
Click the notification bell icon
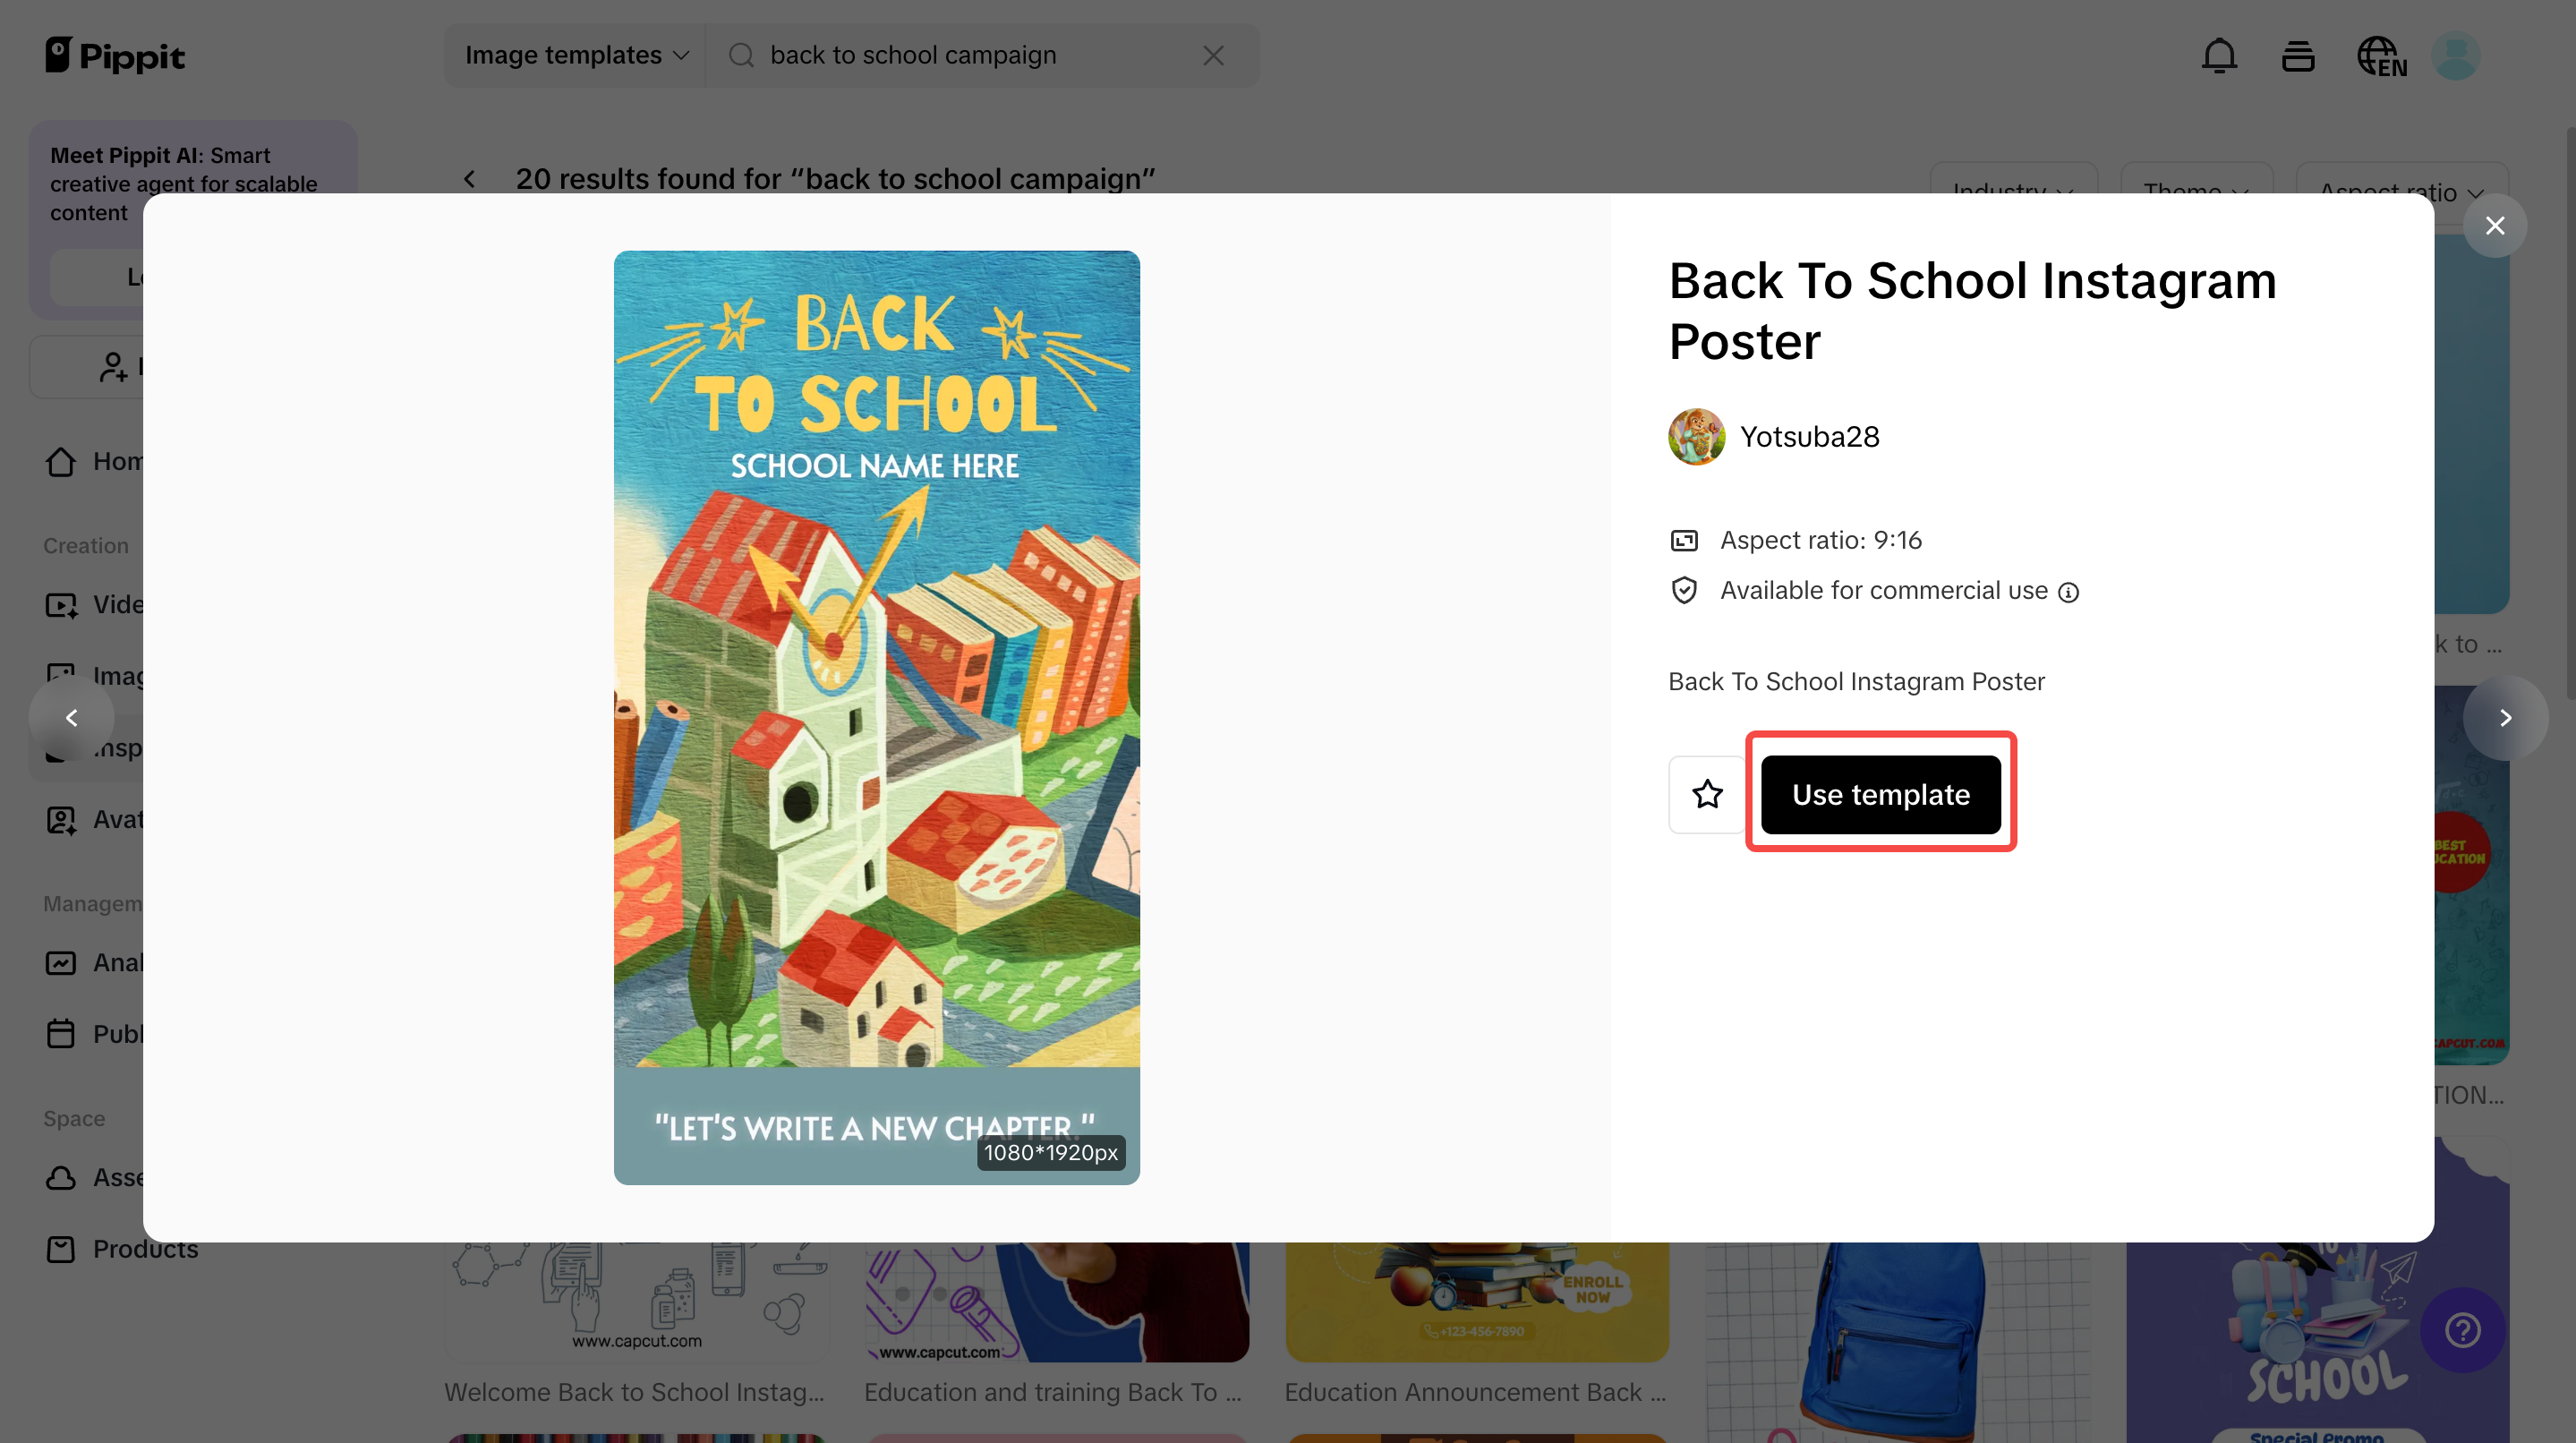tap(2218, 56)
